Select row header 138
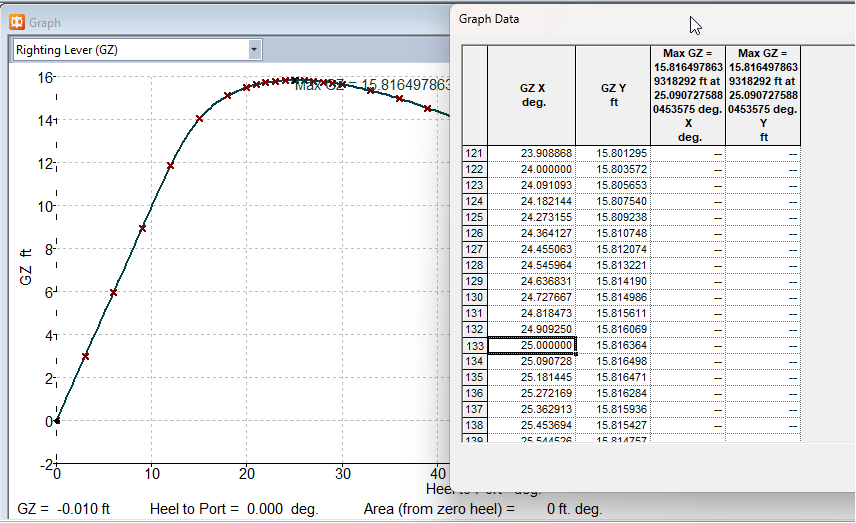The image size is (856, 523). [x=475, y=425]
